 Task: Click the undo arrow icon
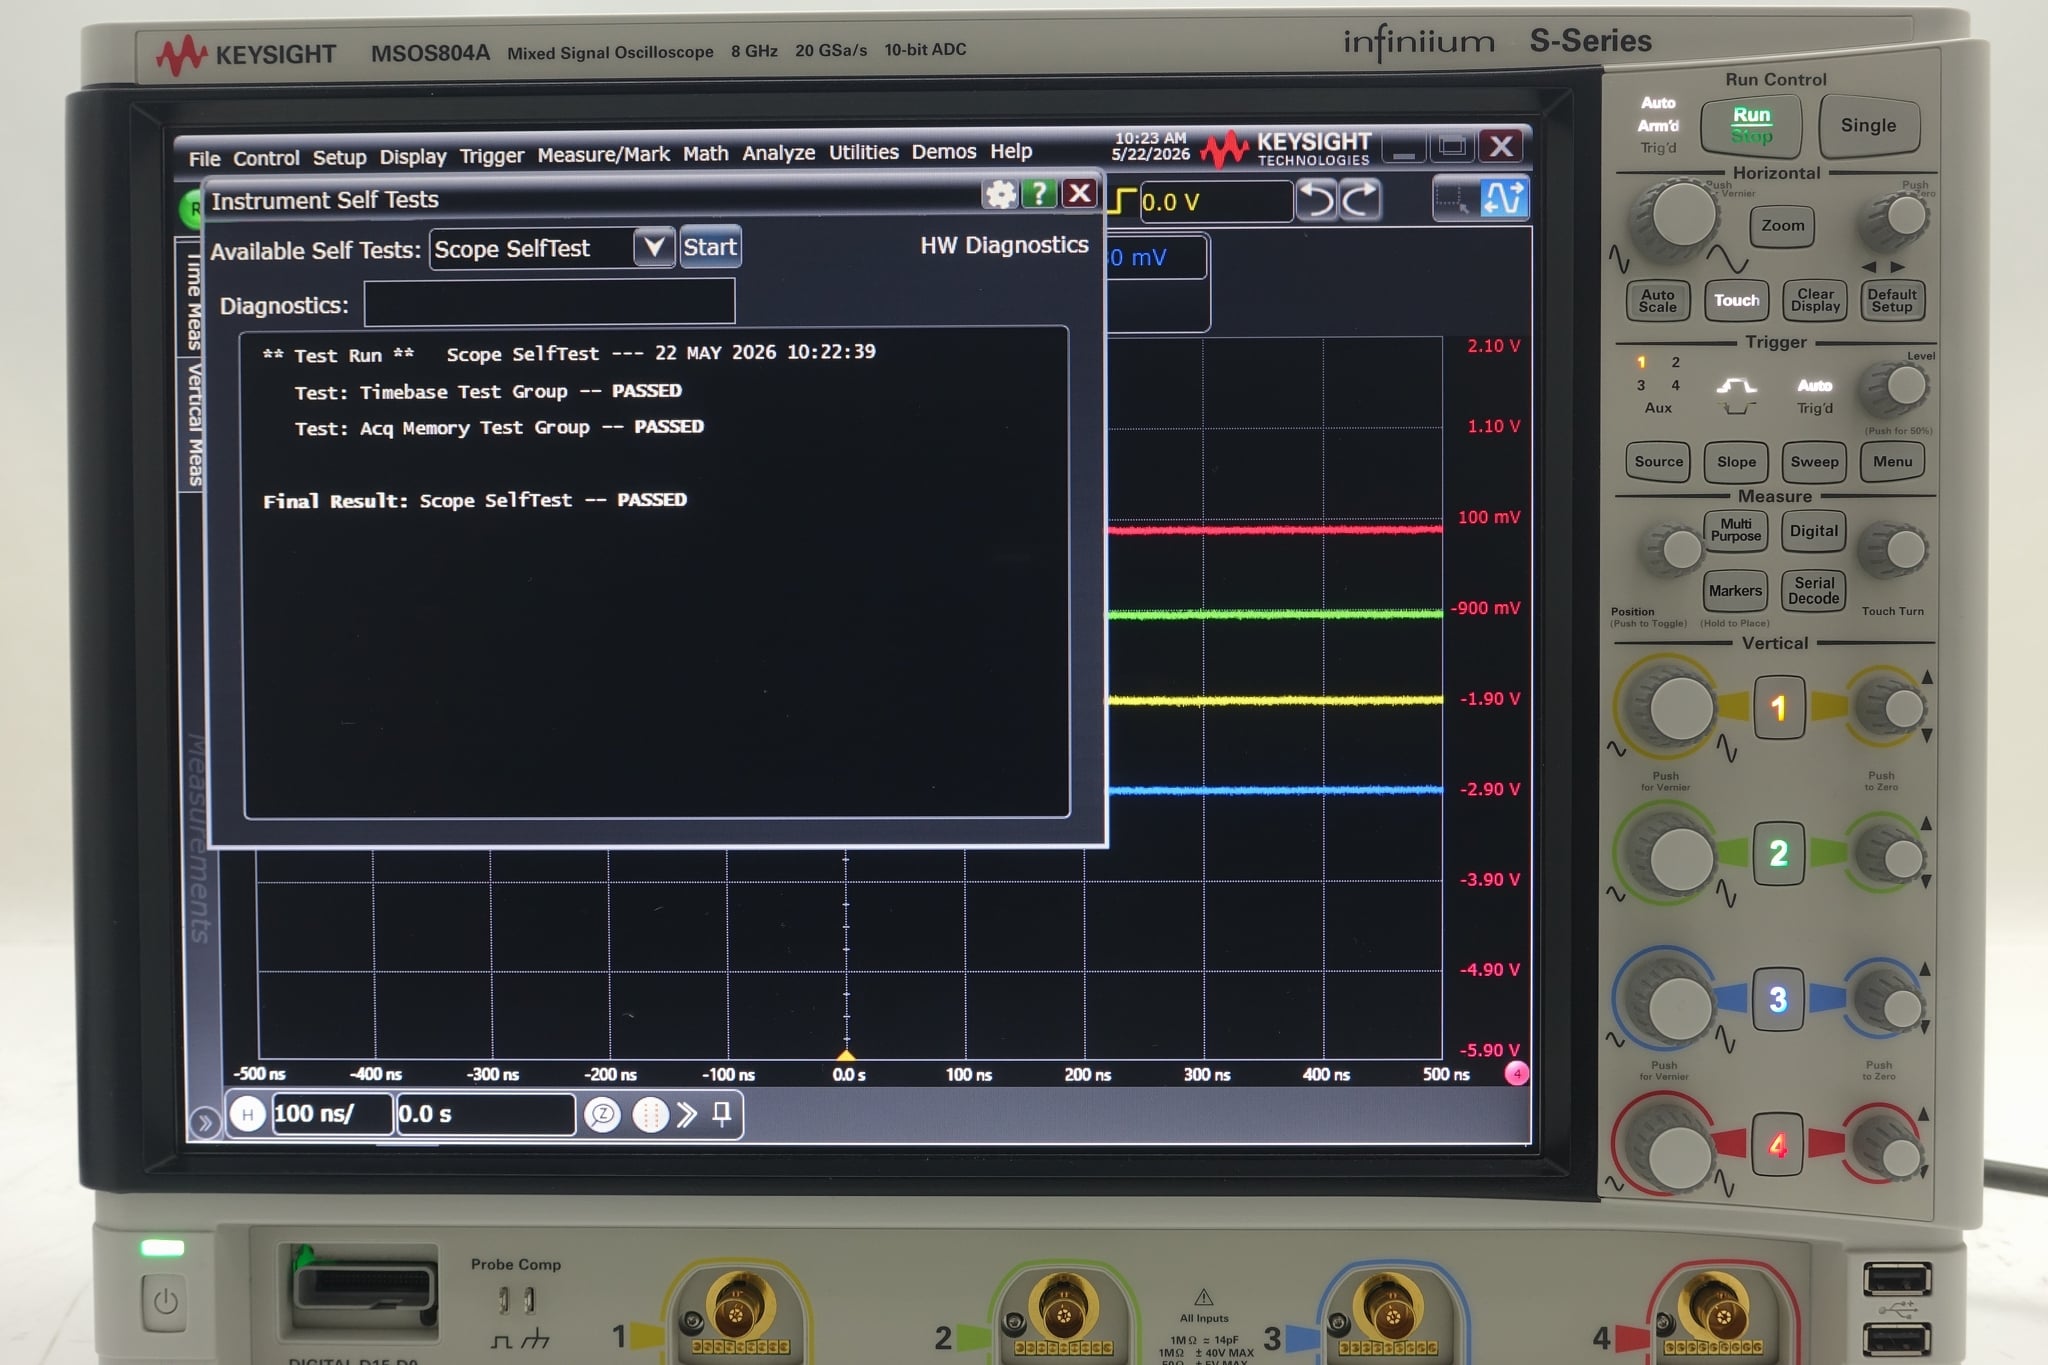[x=1317, y=199]
